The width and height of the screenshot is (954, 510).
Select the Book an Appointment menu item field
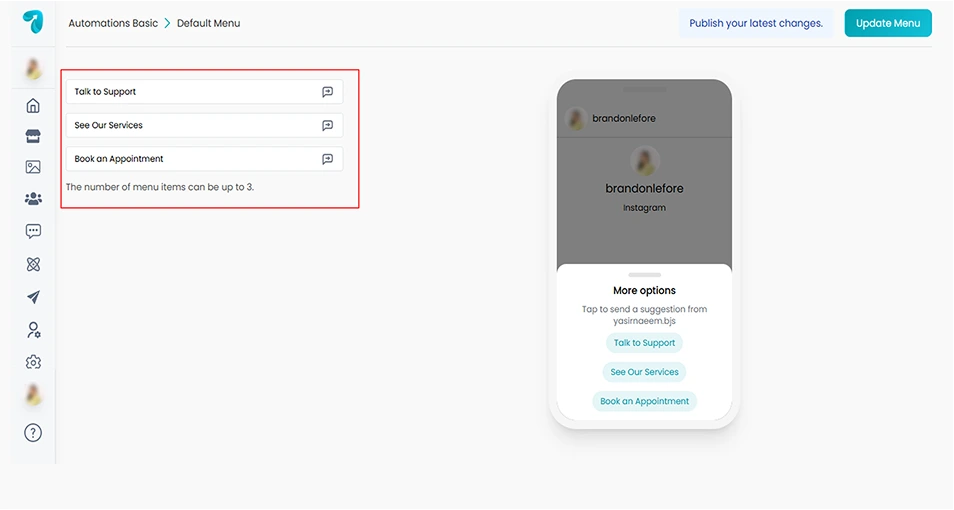point(204,159)
